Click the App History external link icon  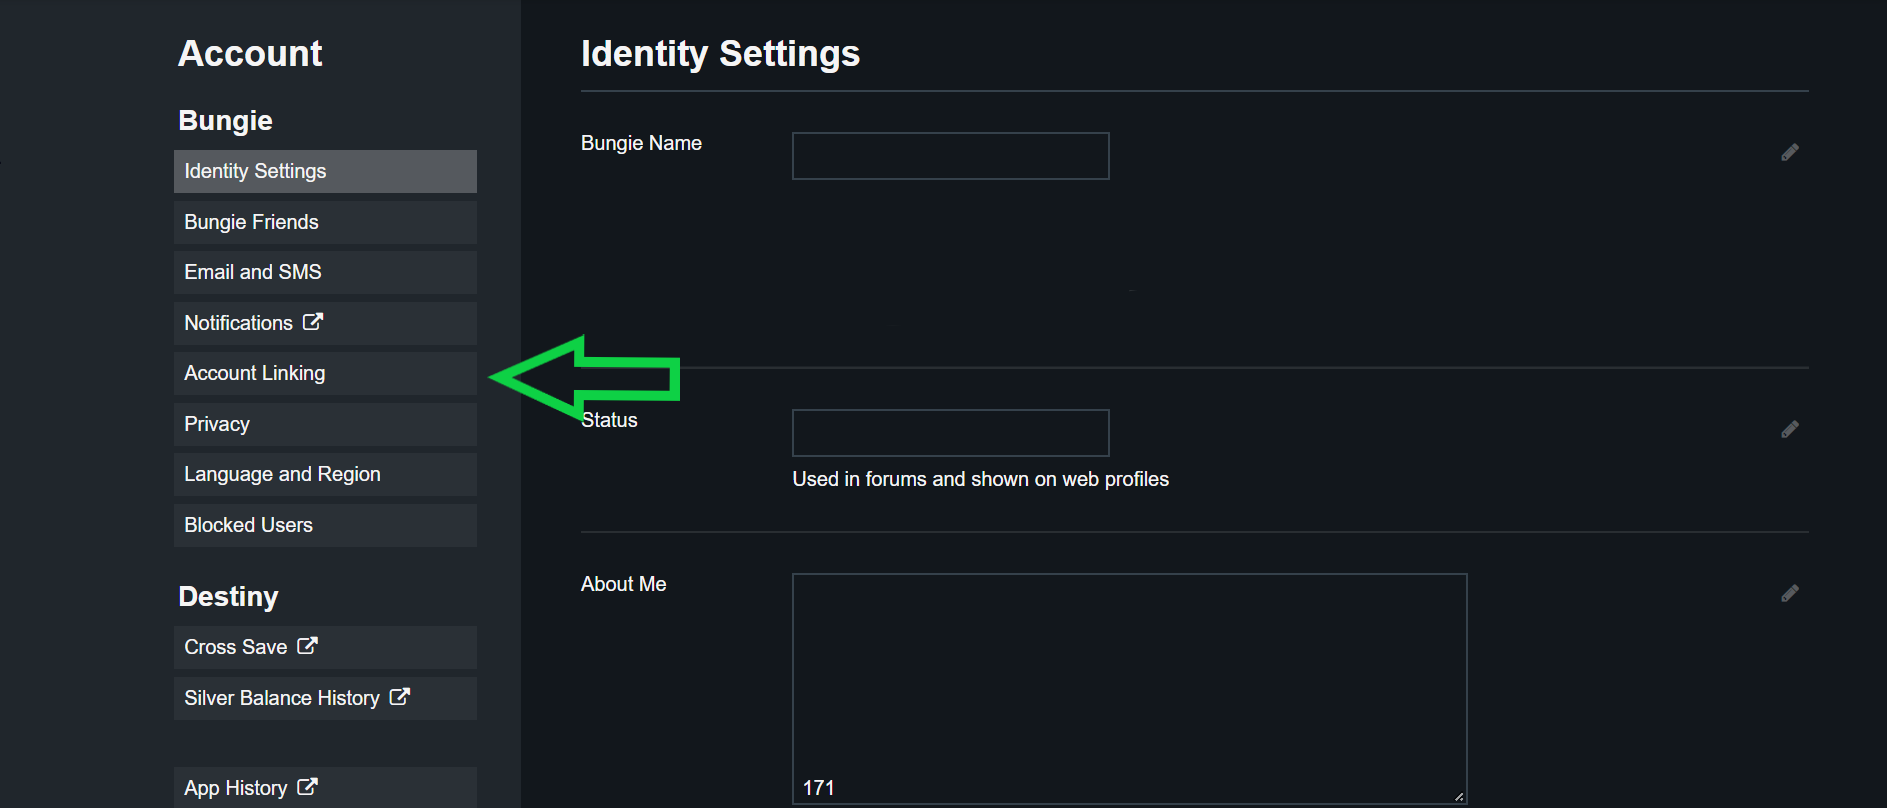[307, 787]
